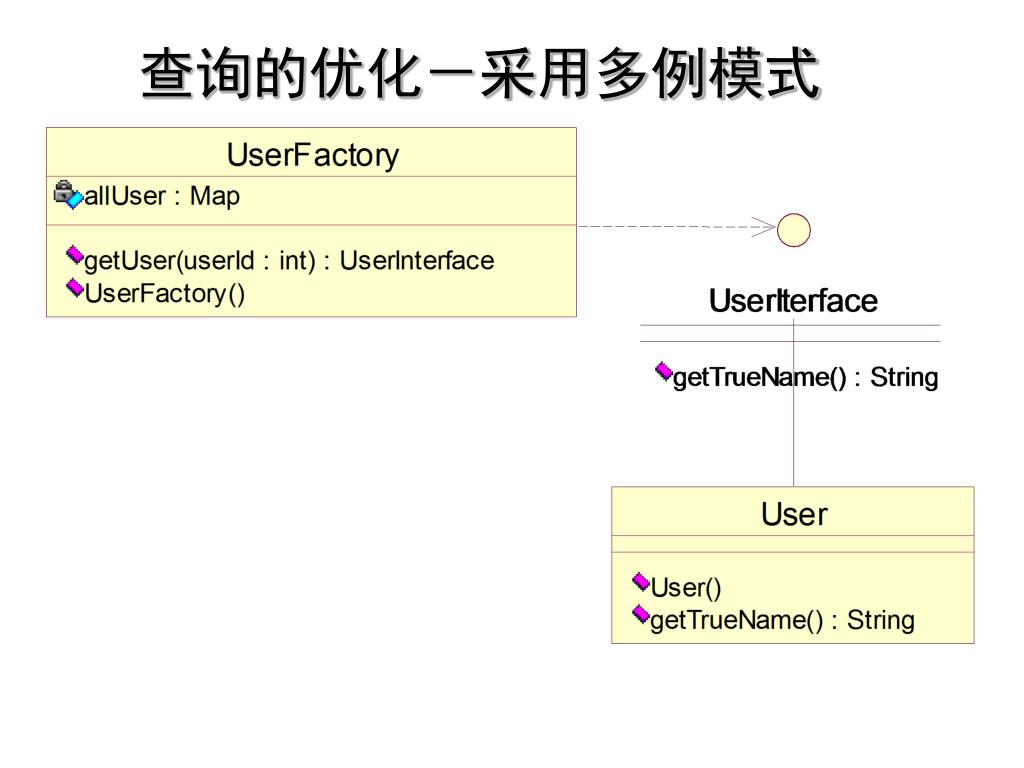Image resolution: width=1024 pixels, height=768 pixels.
Task: Select the User class title
Action: coord(793,514)
